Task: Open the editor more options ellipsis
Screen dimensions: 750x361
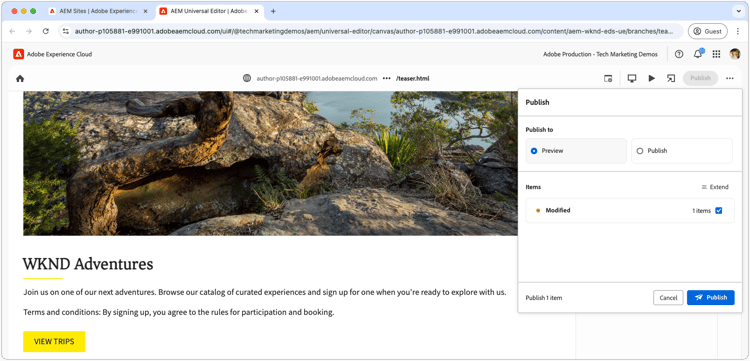Action: coord(729,78)
